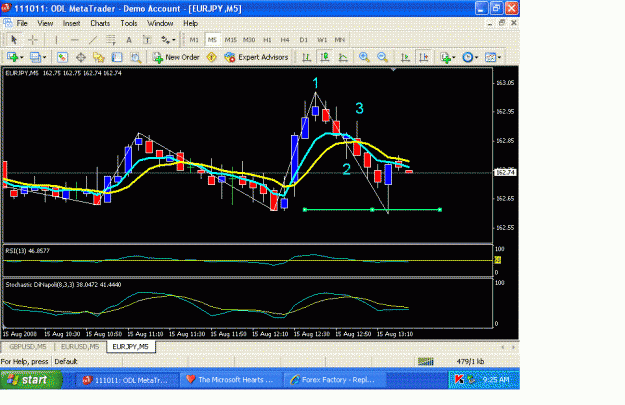The height and width of the screenshot is (405, 625).
Task: Click the text 'A' tool
Action: [129, 39]
